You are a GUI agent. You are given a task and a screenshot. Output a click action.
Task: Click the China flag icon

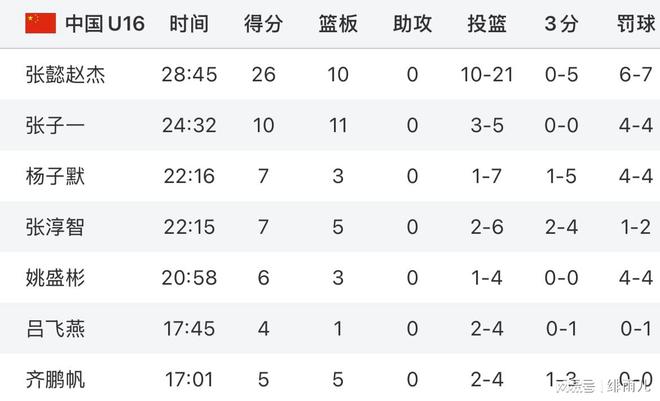40,23
